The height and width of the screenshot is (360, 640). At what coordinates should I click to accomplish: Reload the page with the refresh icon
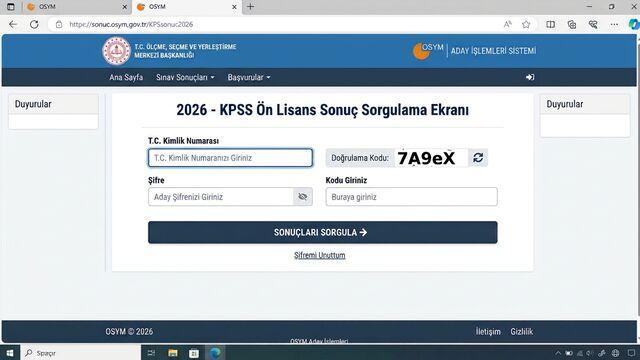point(34,24)
